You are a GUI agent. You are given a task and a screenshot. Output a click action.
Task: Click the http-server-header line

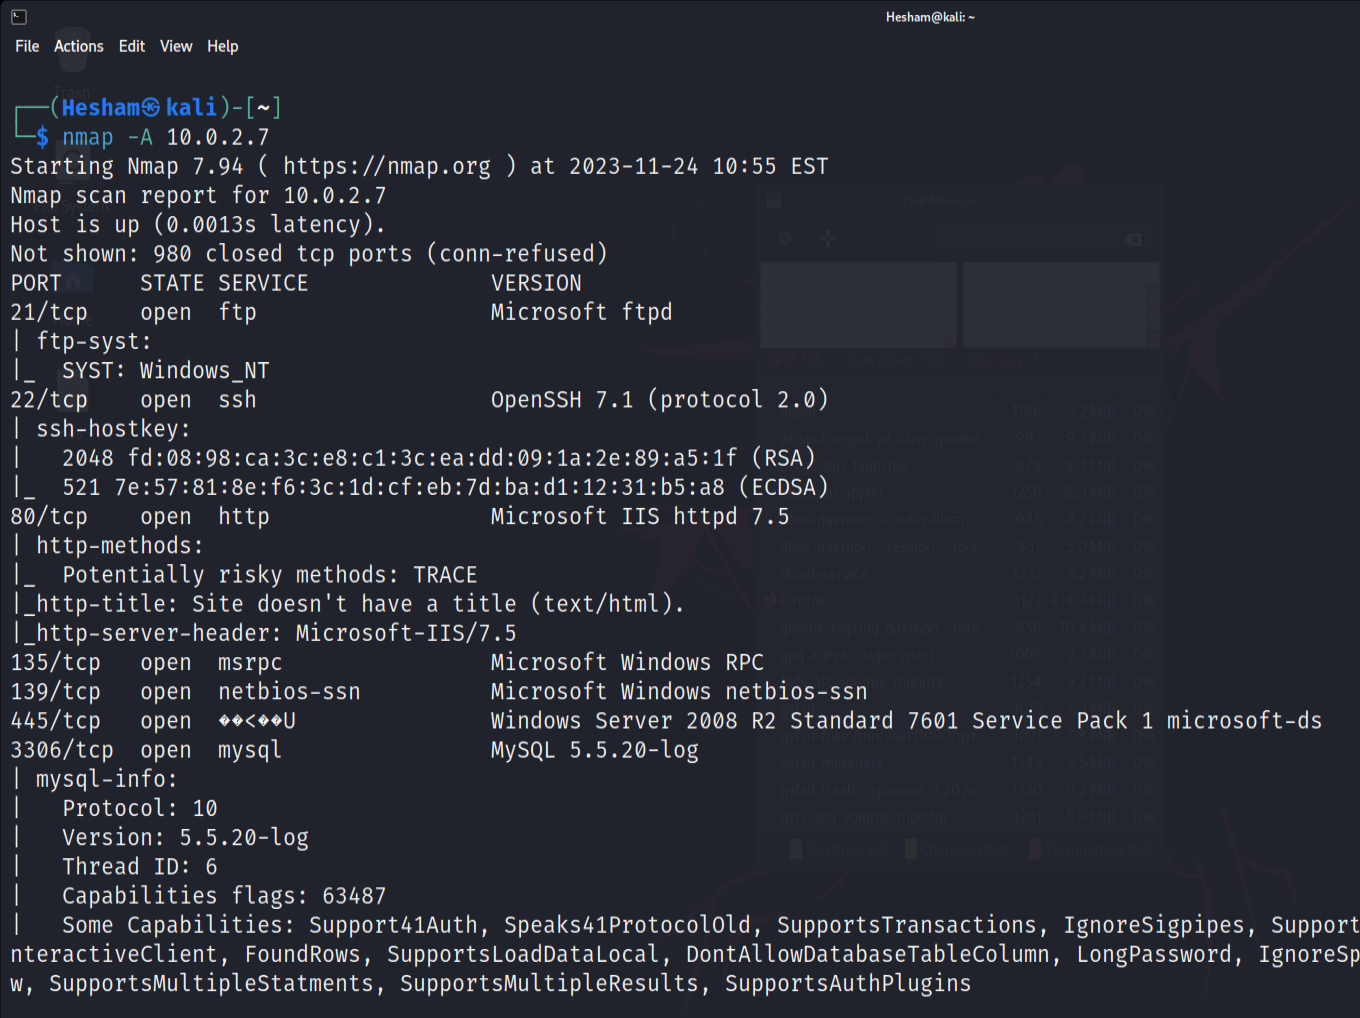[x=264, y=633]
